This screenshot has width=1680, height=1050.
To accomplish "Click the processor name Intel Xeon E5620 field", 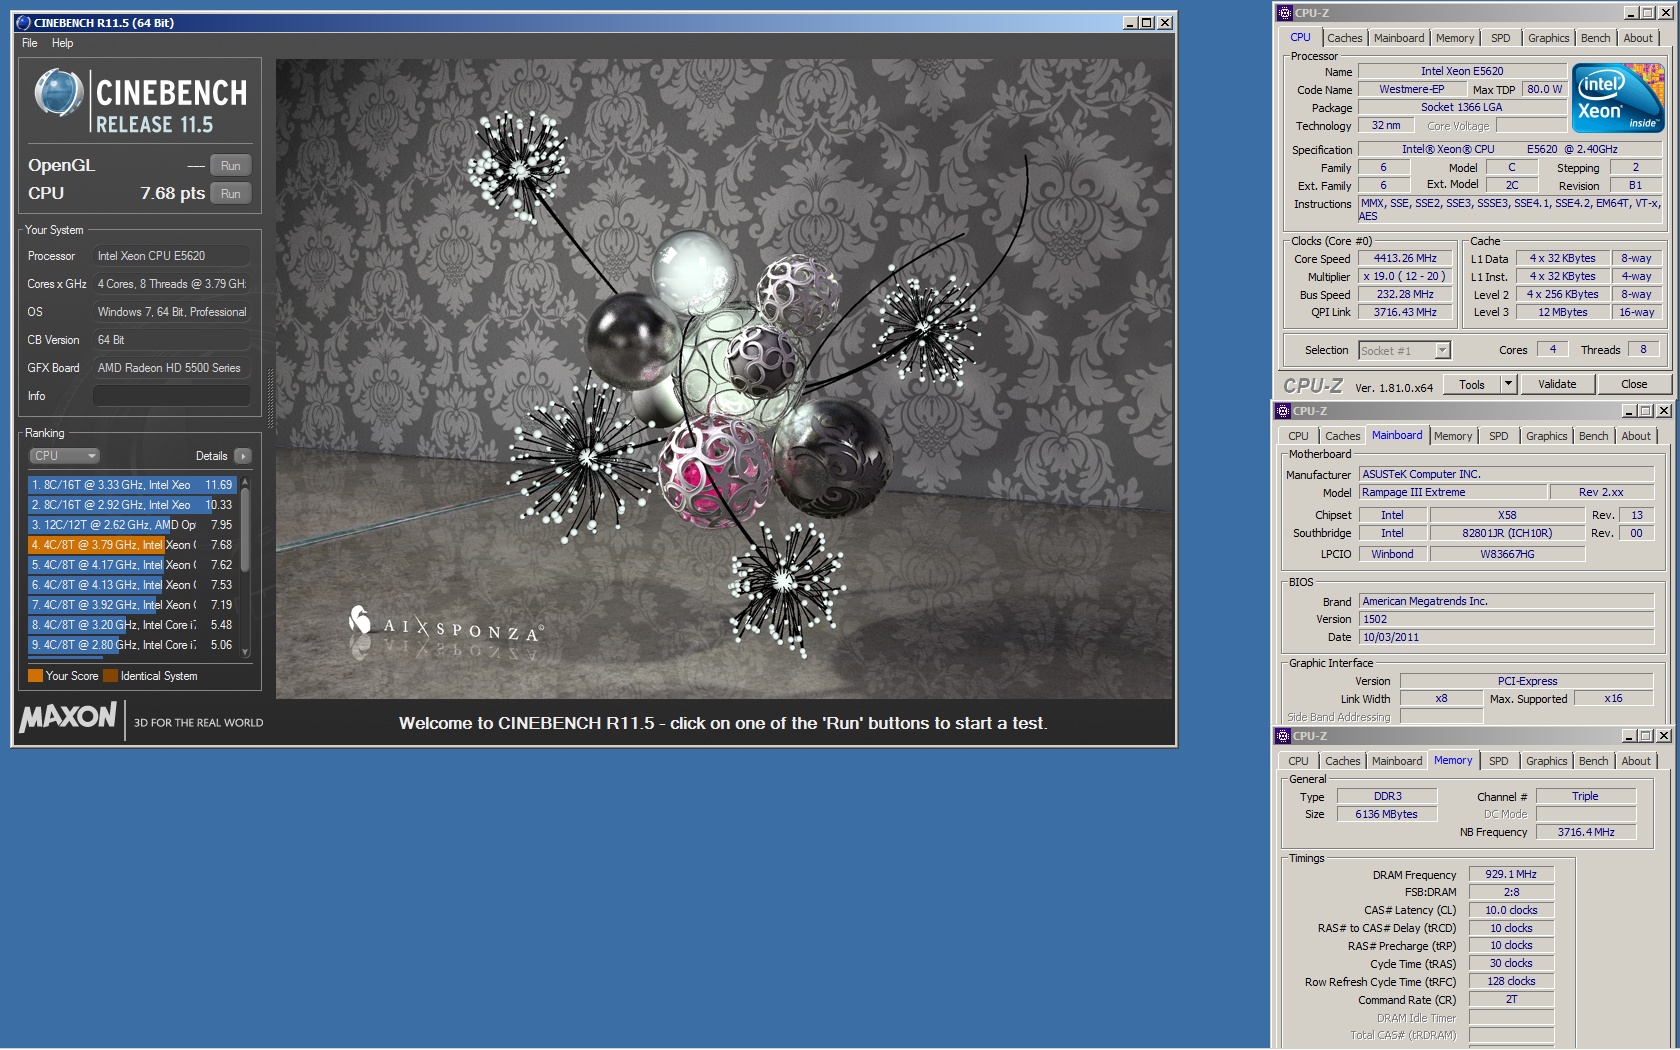I will coord(1462,71).
